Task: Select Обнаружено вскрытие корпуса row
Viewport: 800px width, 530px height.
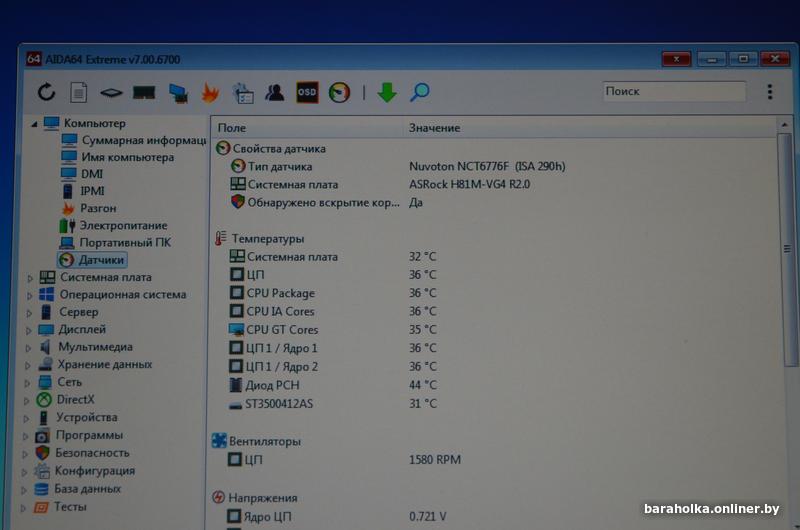Action: (327, 203)
